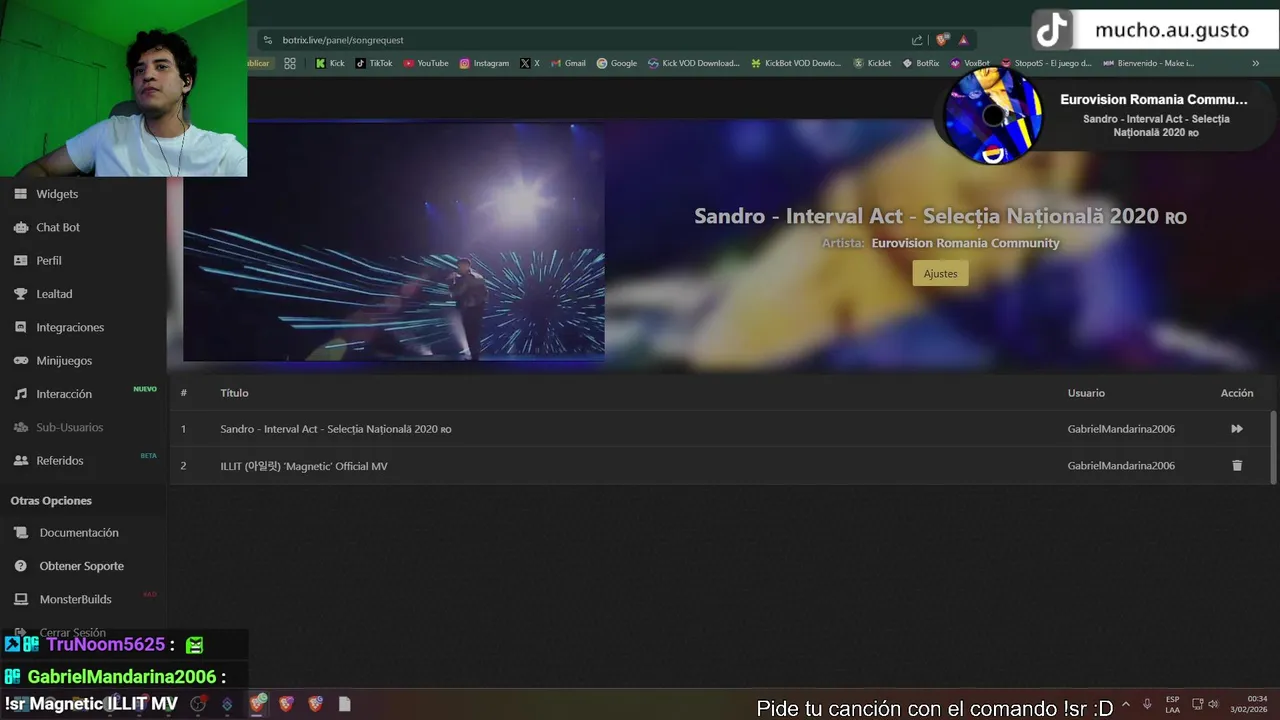Click the Obtener Soporte question icon
1280x720 pixels.
(x=20, y=566)
